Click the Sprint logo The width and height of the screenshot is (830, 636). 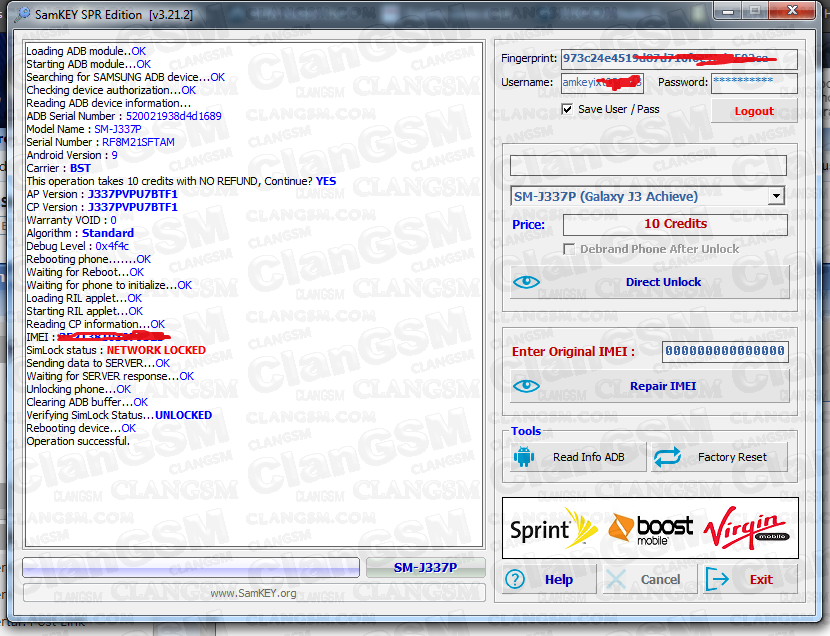[x=554, y=528]
